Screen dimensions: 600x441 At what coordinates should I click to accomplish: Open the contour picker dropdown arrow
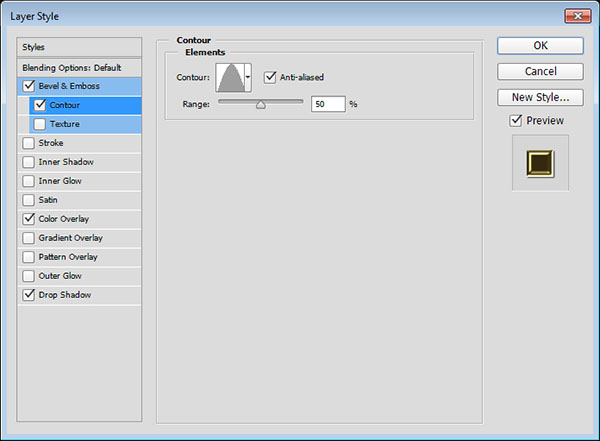248,78
